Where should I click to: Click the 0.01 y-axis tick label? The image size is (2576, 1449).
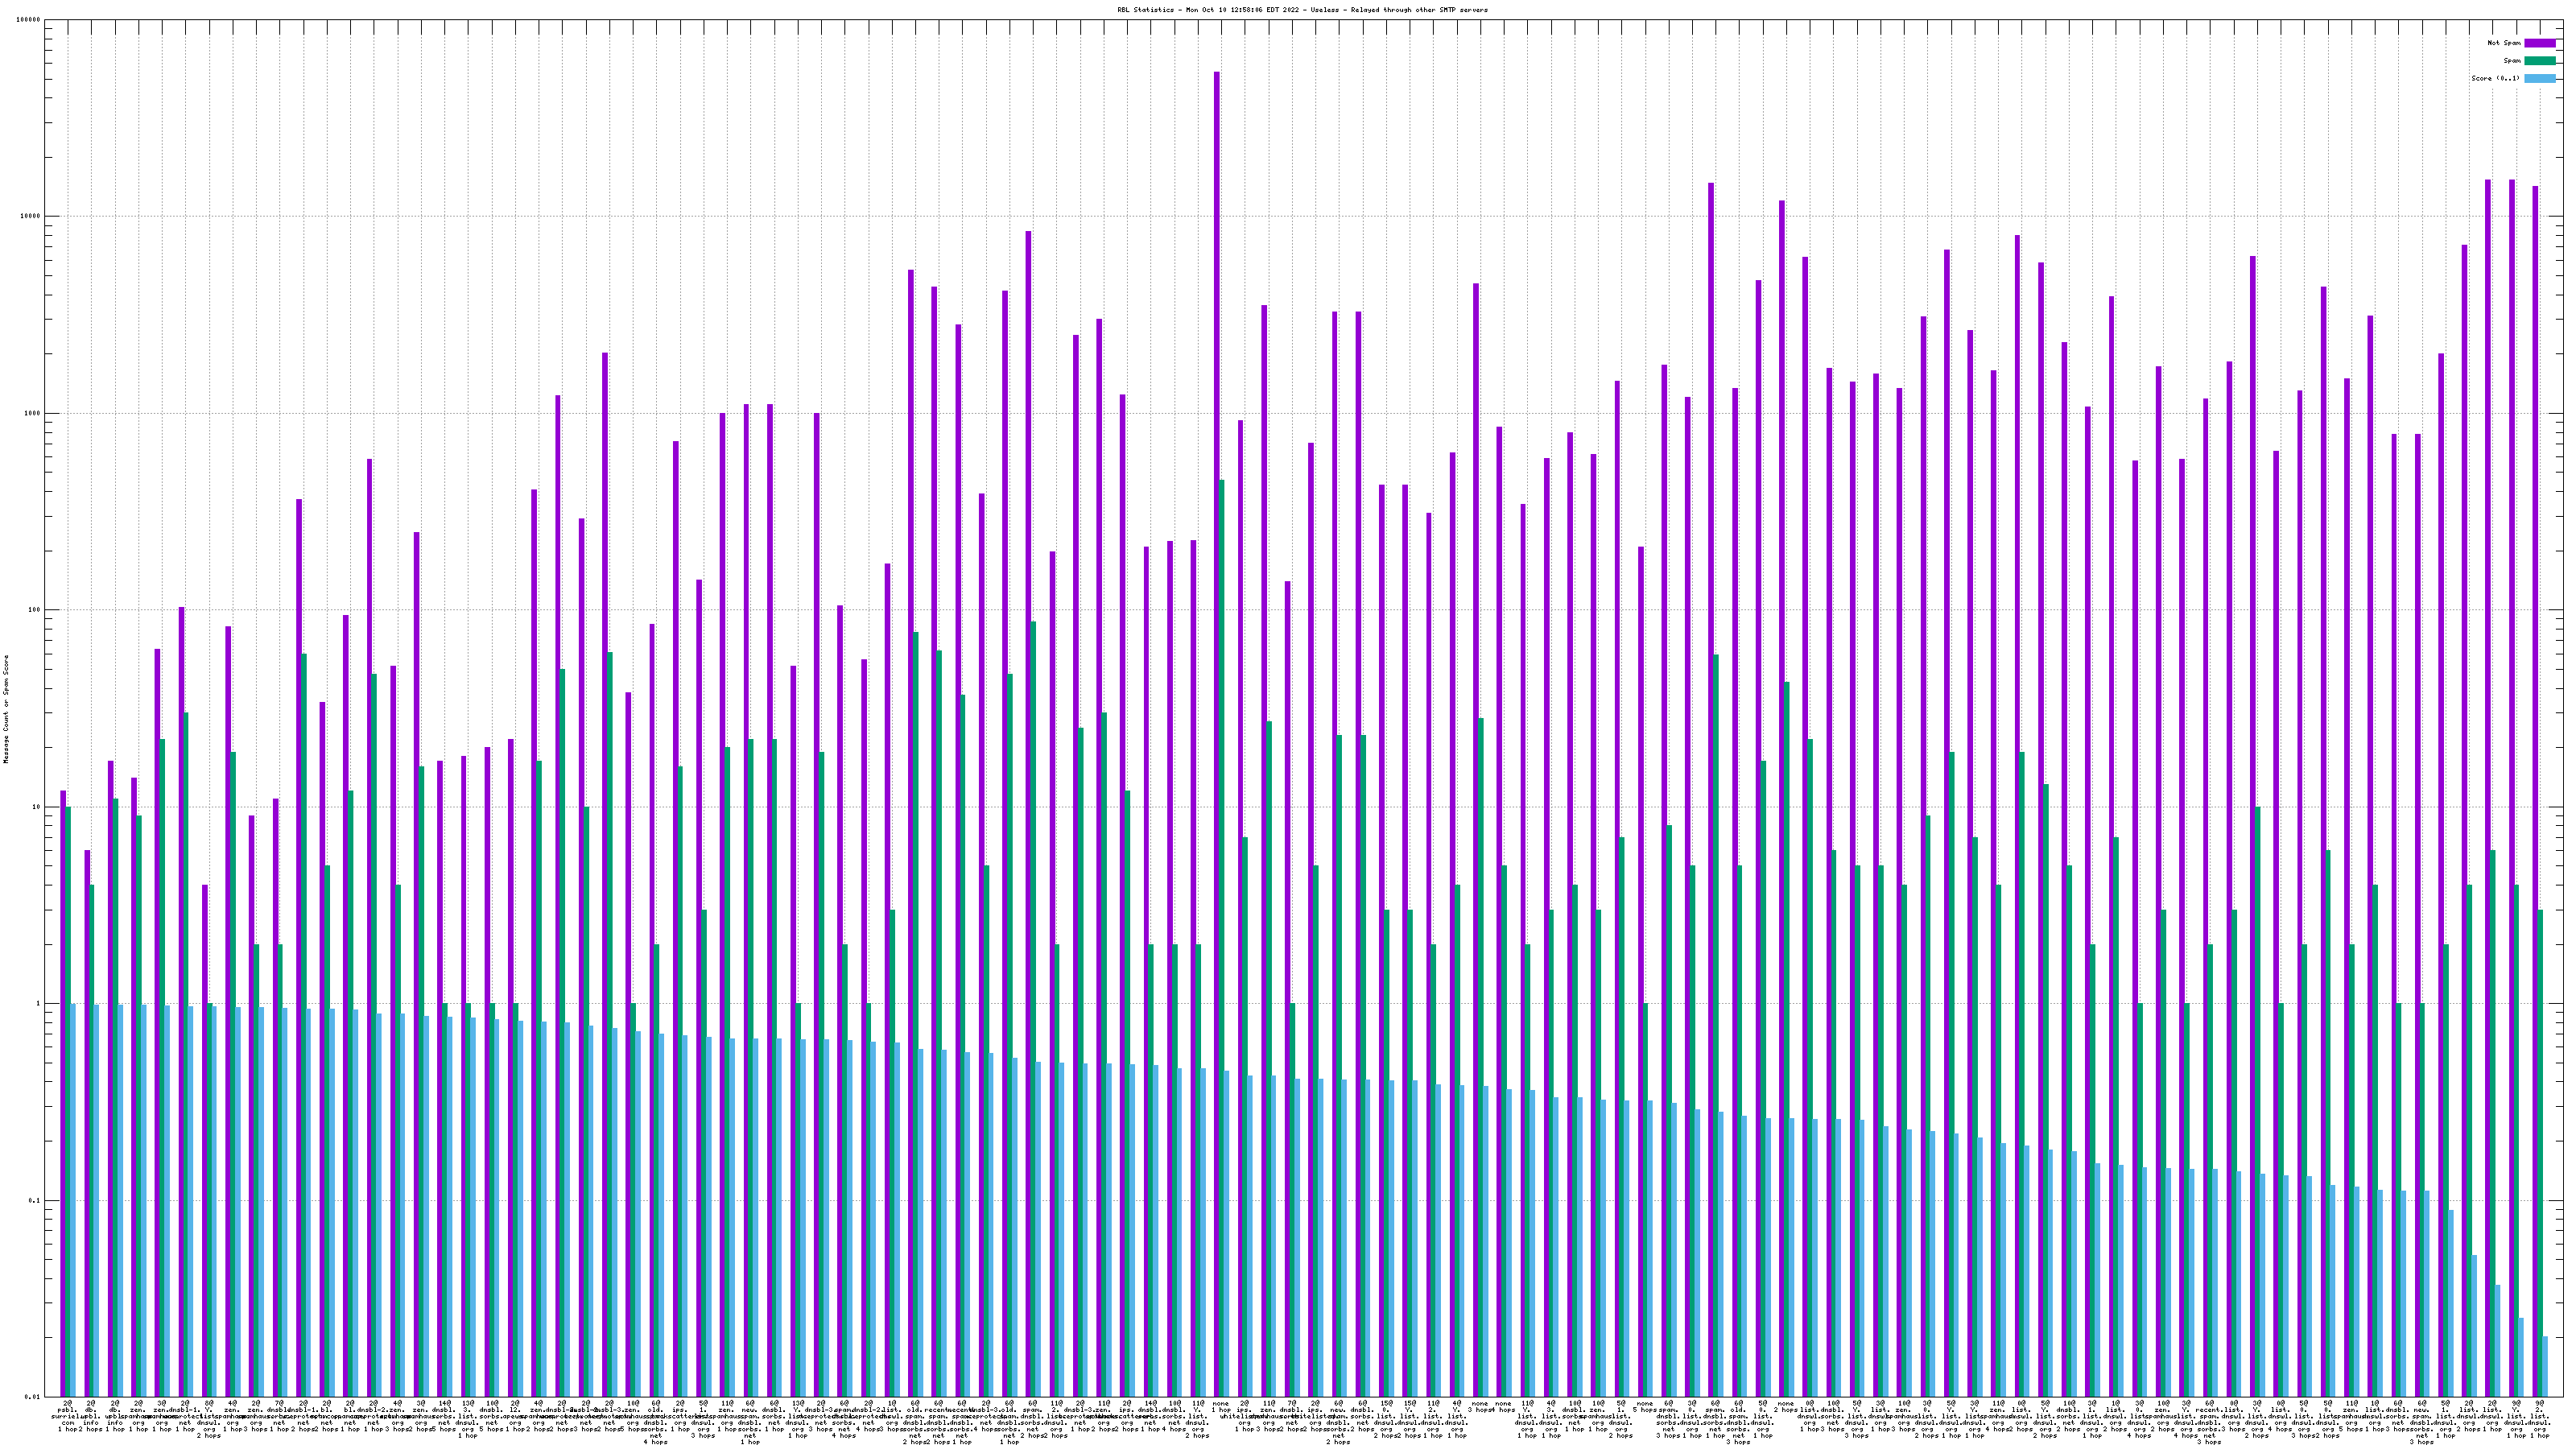pyautogui.click(x=31, y=1397)
